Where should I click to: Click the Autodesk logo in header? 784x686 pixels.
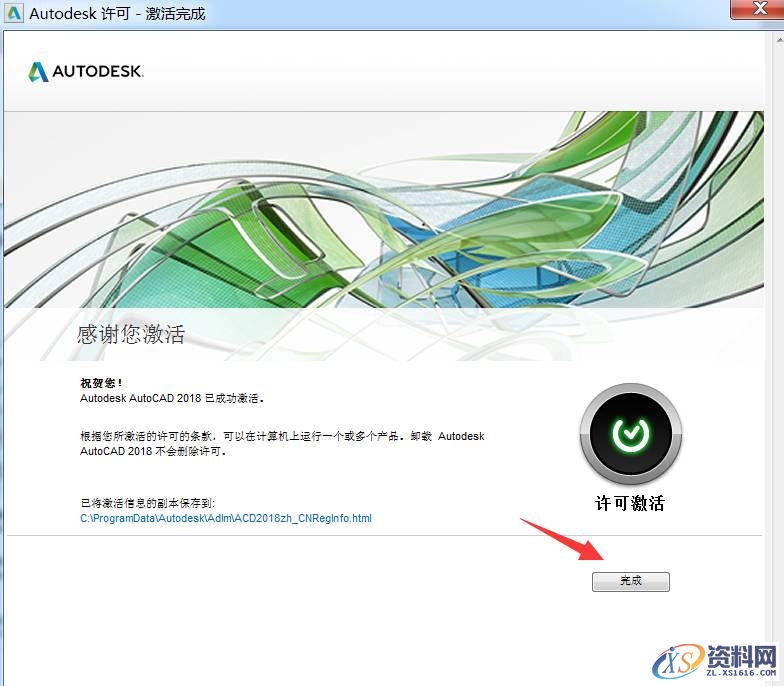click(x=86, y=72)
